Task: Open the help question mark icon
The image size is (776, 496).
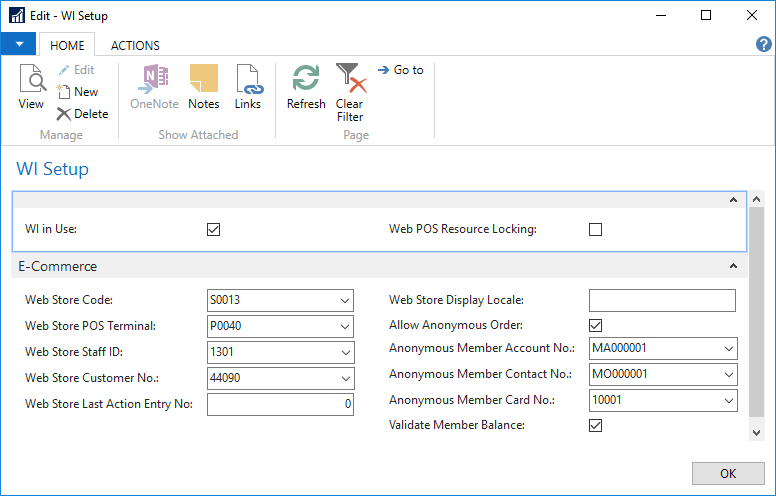Action: pos(763,45)
